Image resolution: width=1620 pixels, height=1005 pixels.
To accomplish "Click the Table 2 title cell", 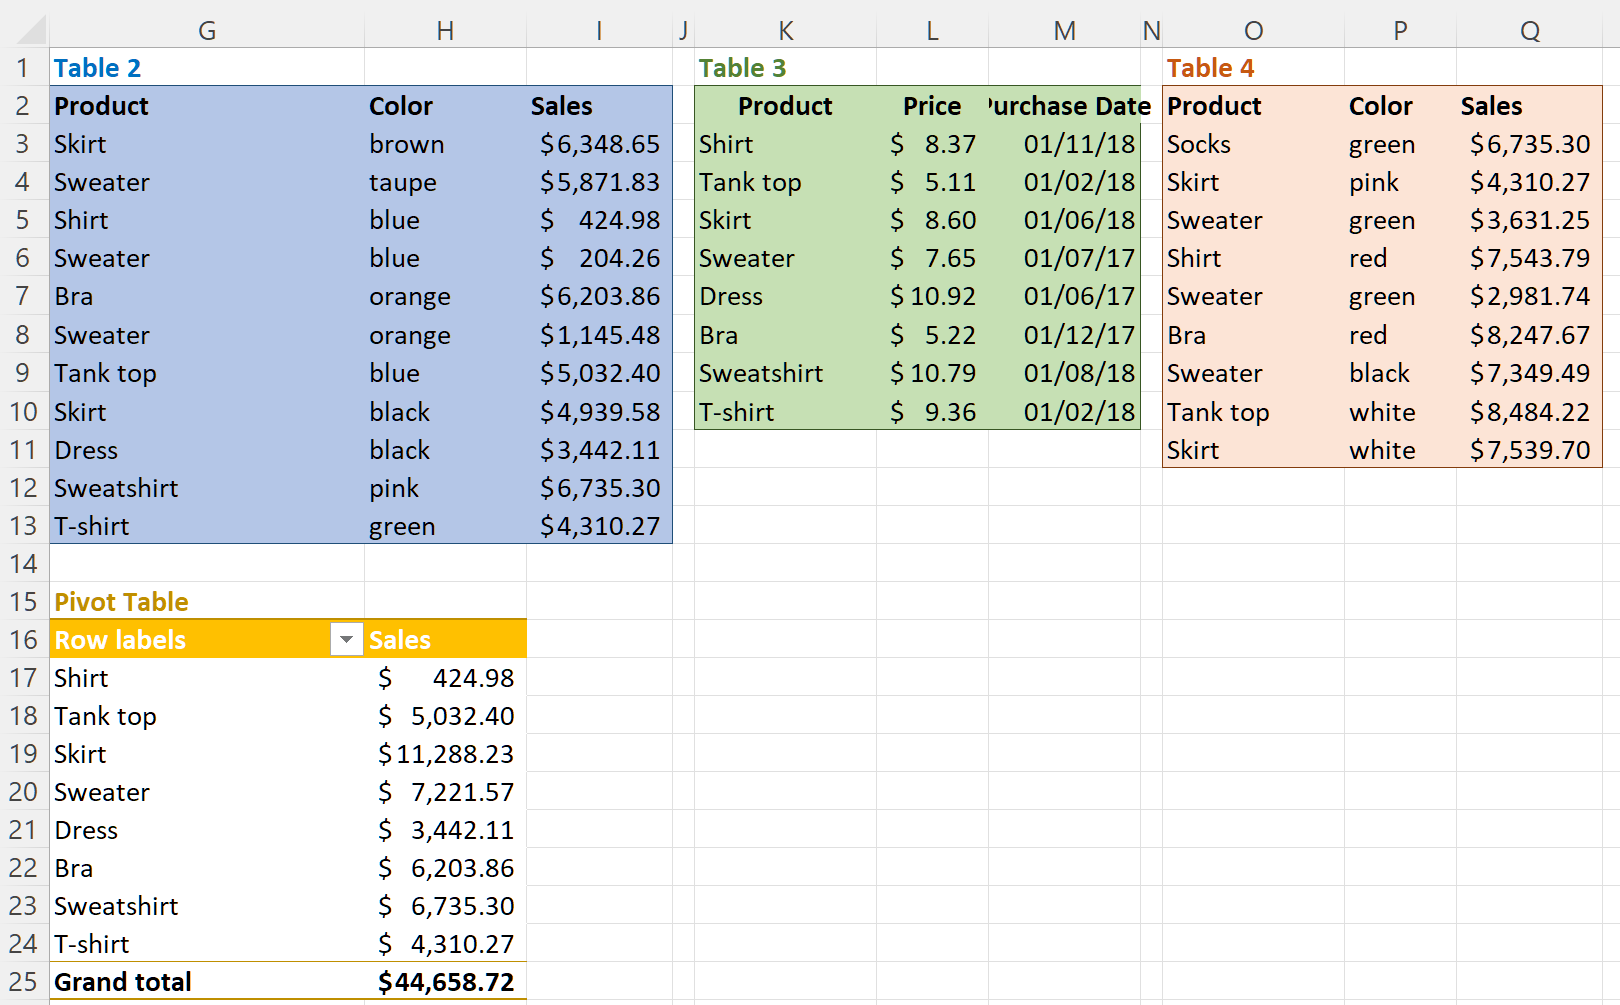I will click(97, 67).
